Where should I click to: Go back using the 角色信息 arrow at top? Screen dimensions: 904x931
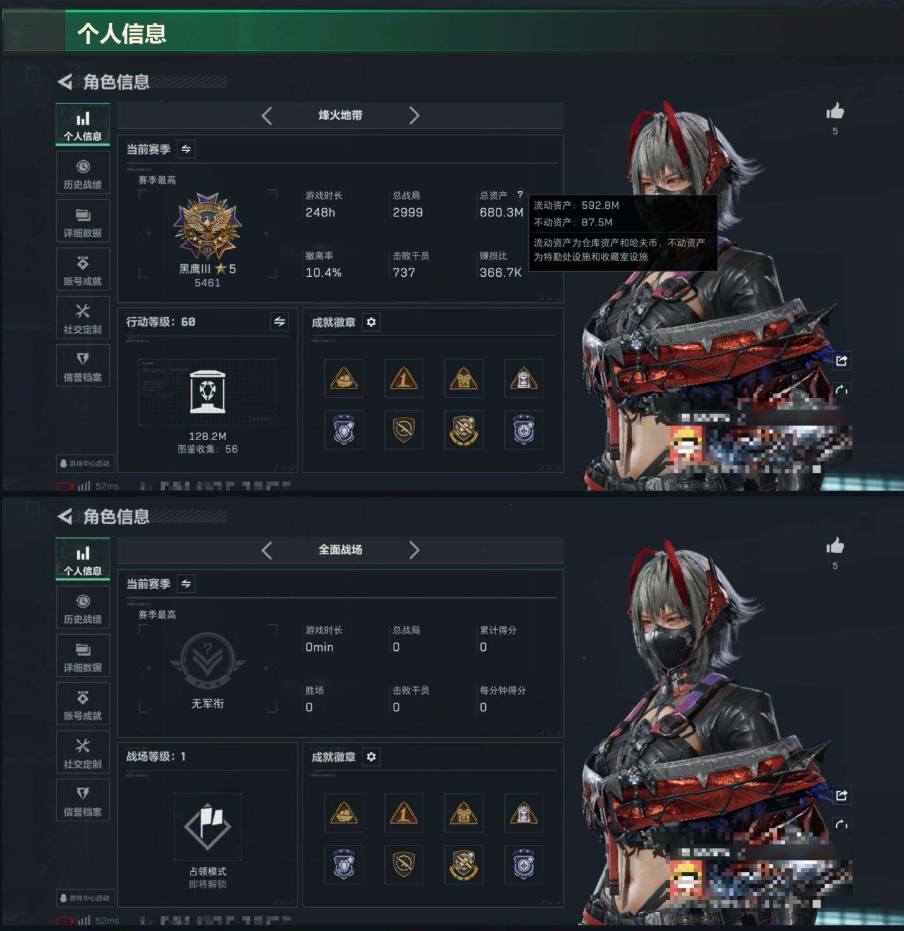65,82
